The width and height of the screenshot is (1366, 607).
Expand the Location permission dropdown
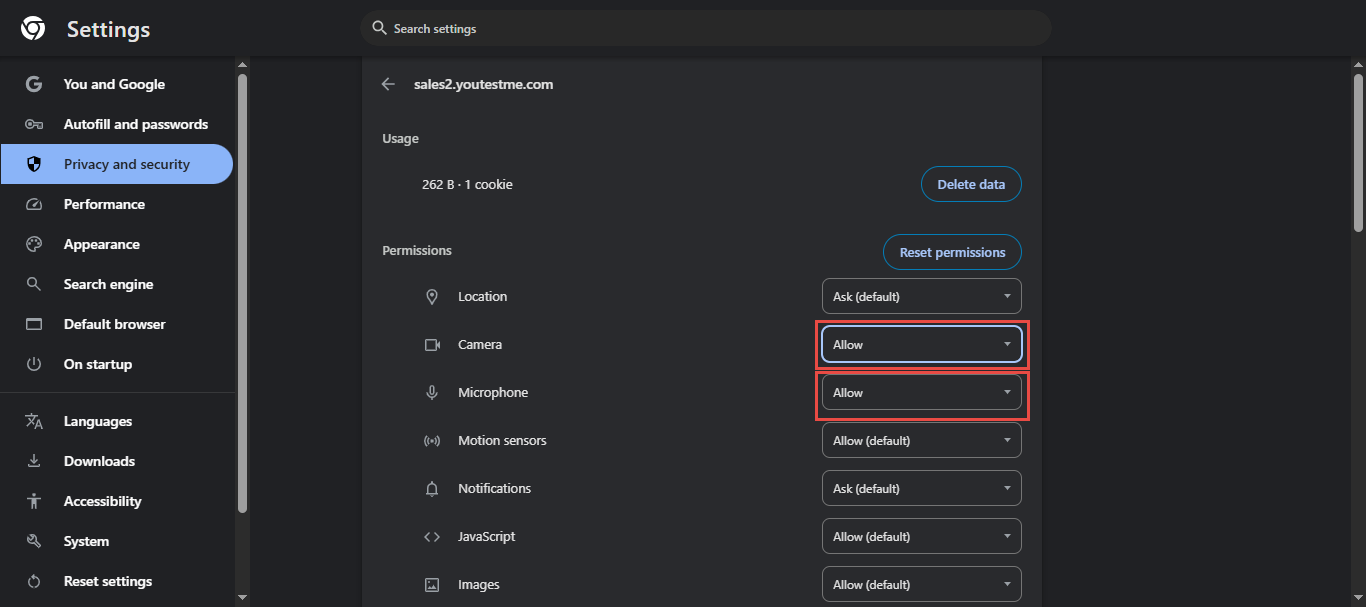pos(921,297)
